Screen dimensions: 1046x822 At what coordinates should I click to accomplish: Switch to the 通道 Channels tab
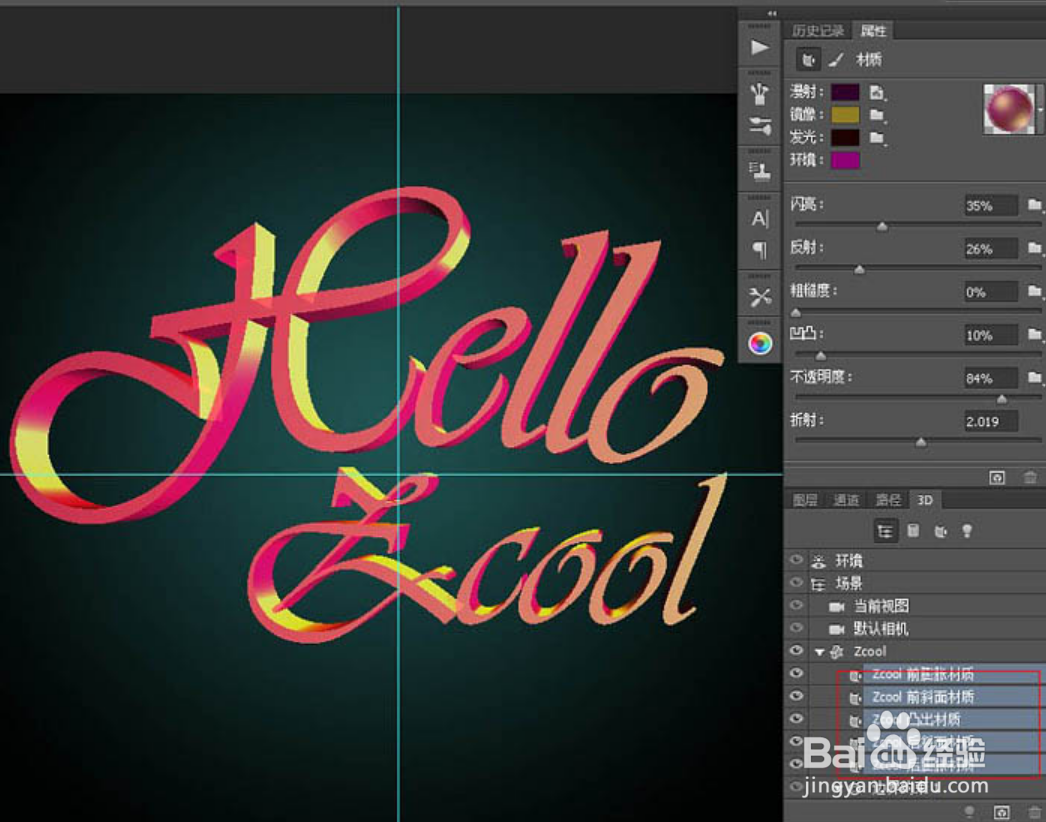coord(847,500)
